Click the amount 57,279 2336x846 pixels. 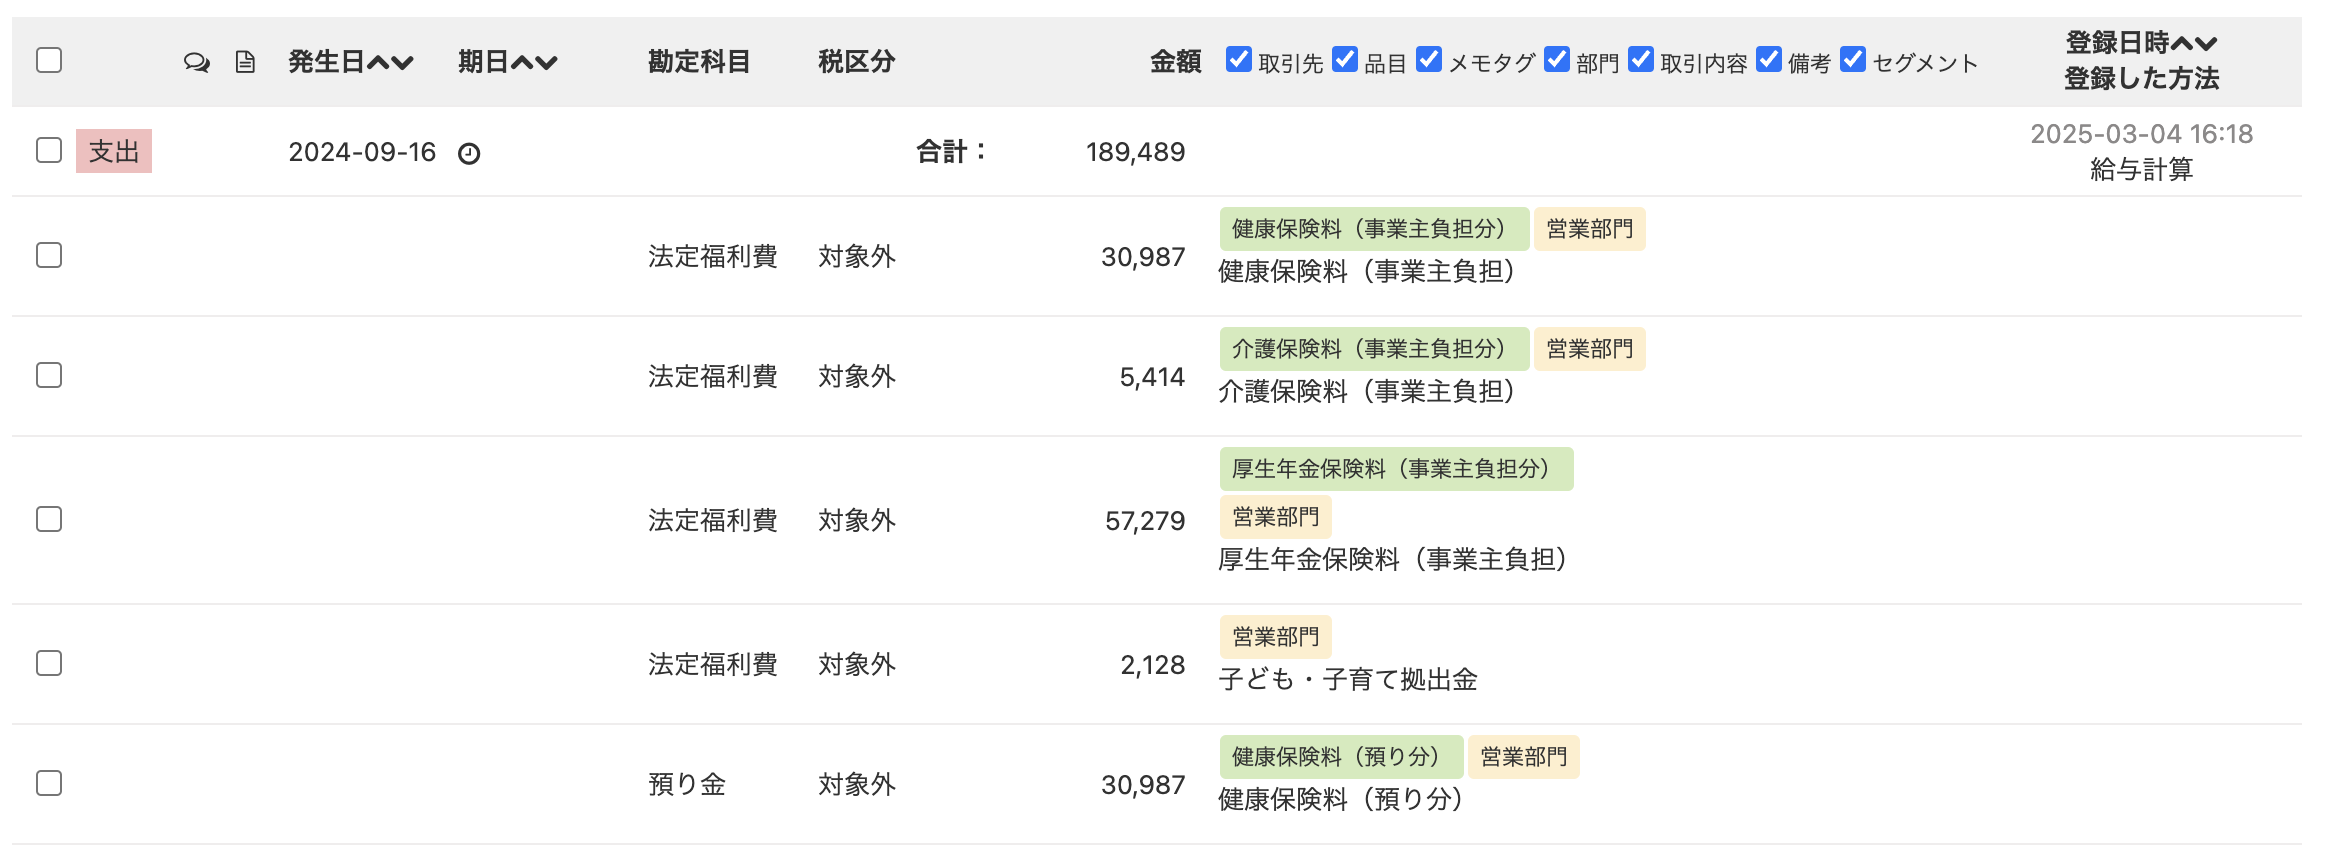[1144, 521]
